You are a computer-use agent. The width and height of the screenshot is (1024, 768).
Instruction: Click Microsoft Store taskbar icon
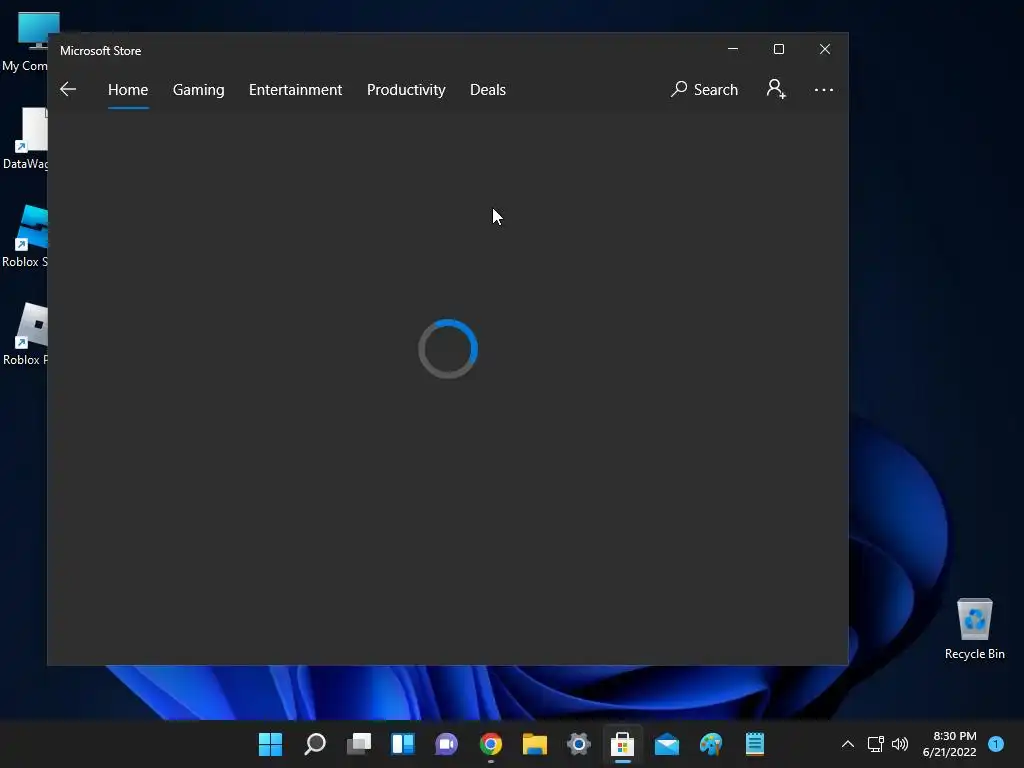(x=622, y=744)
